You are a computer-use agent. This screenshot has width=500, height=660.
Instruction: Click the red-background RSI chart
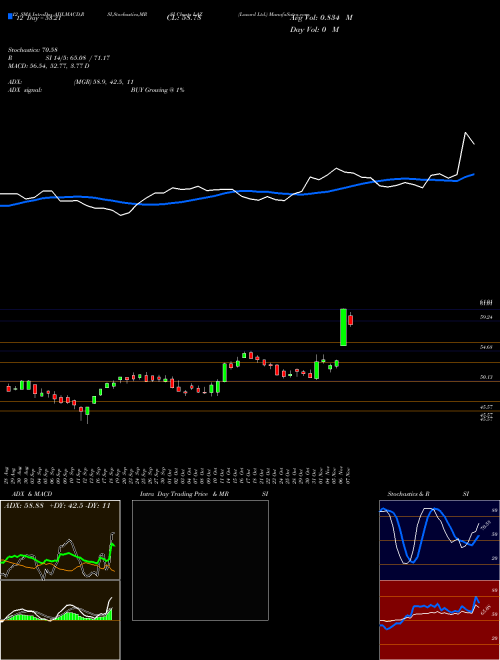(439, 620)
